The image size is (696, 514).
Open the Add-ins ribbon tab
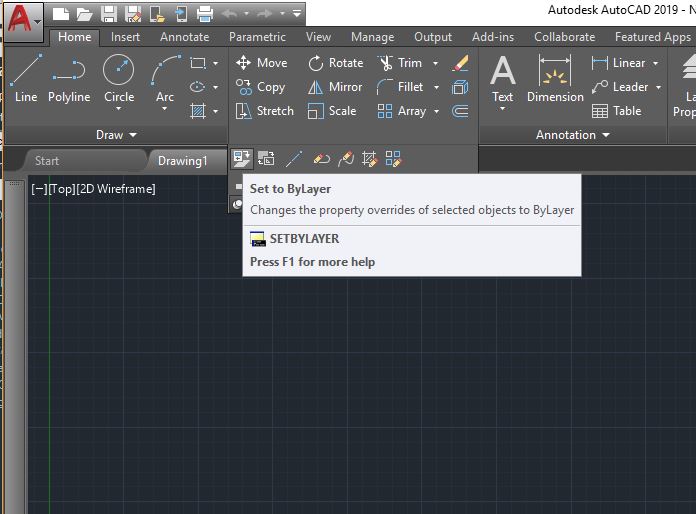coord(493,37)
